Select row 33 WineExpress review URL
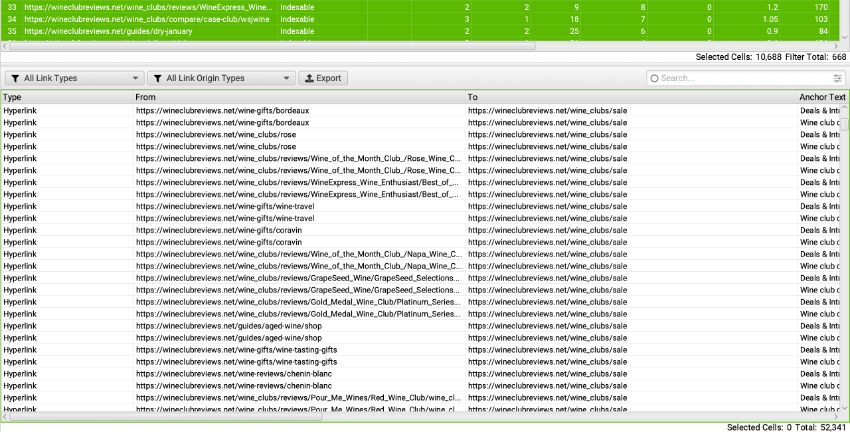 pyautogui.click(x=148, y=7)
